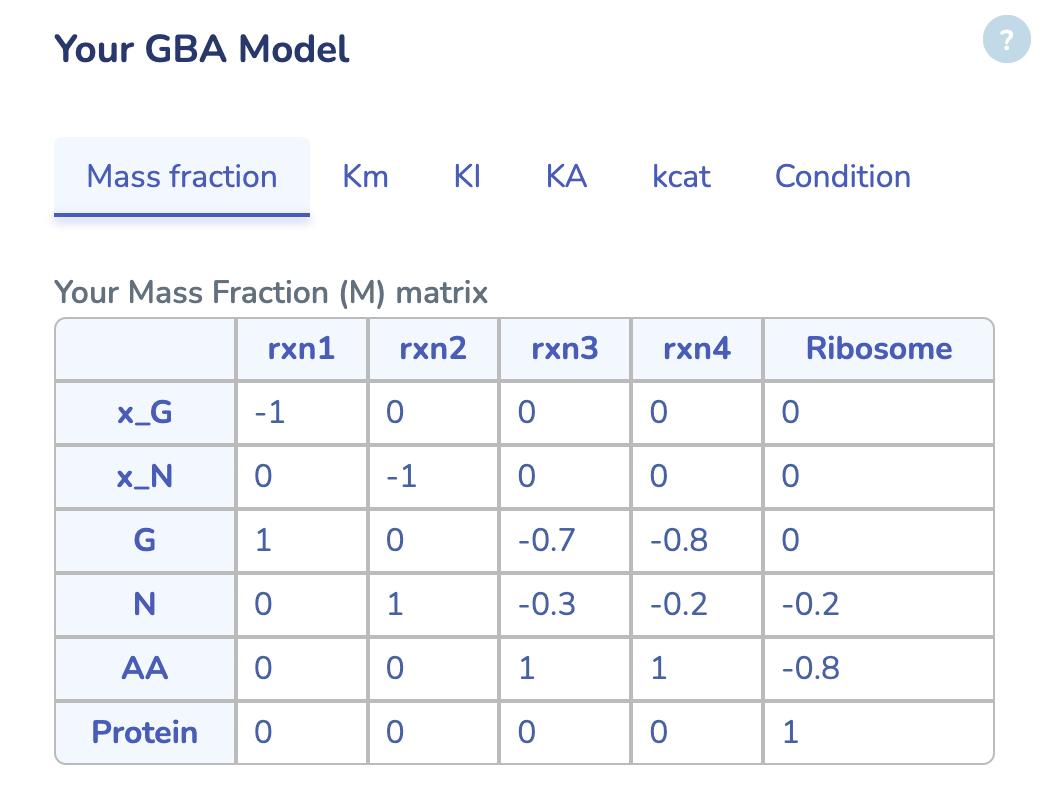
Task: Click the x_G row label
Action: click(144, 412)
